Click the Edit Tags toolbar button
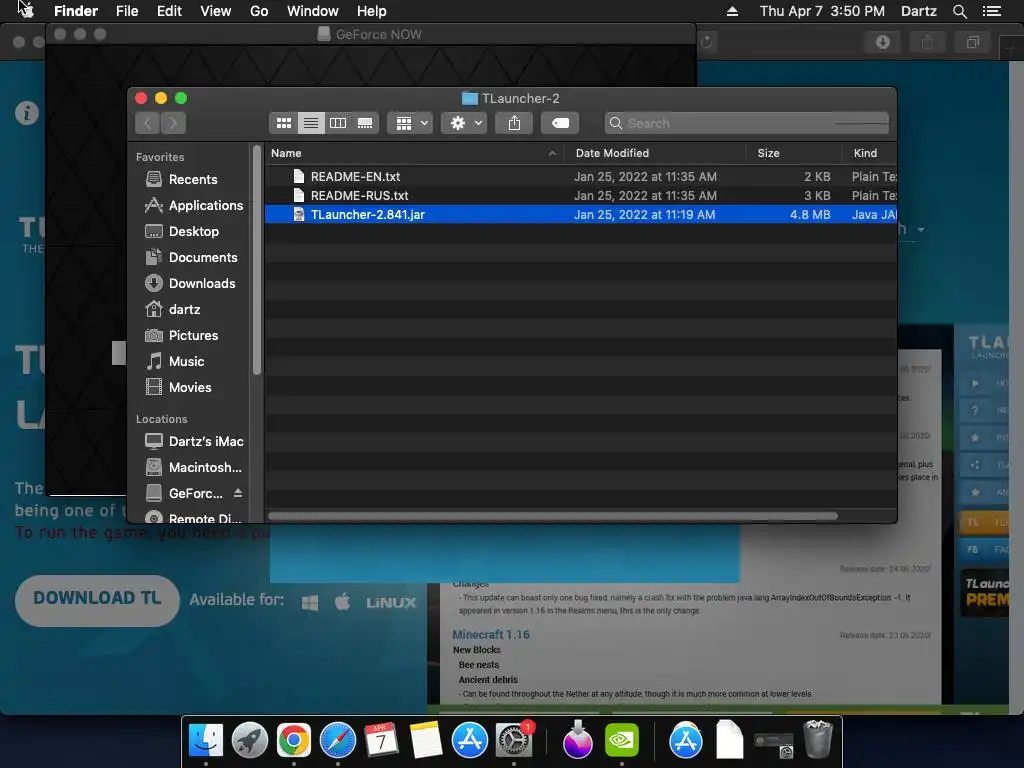1024x768 pixels. tap(560, 123)
